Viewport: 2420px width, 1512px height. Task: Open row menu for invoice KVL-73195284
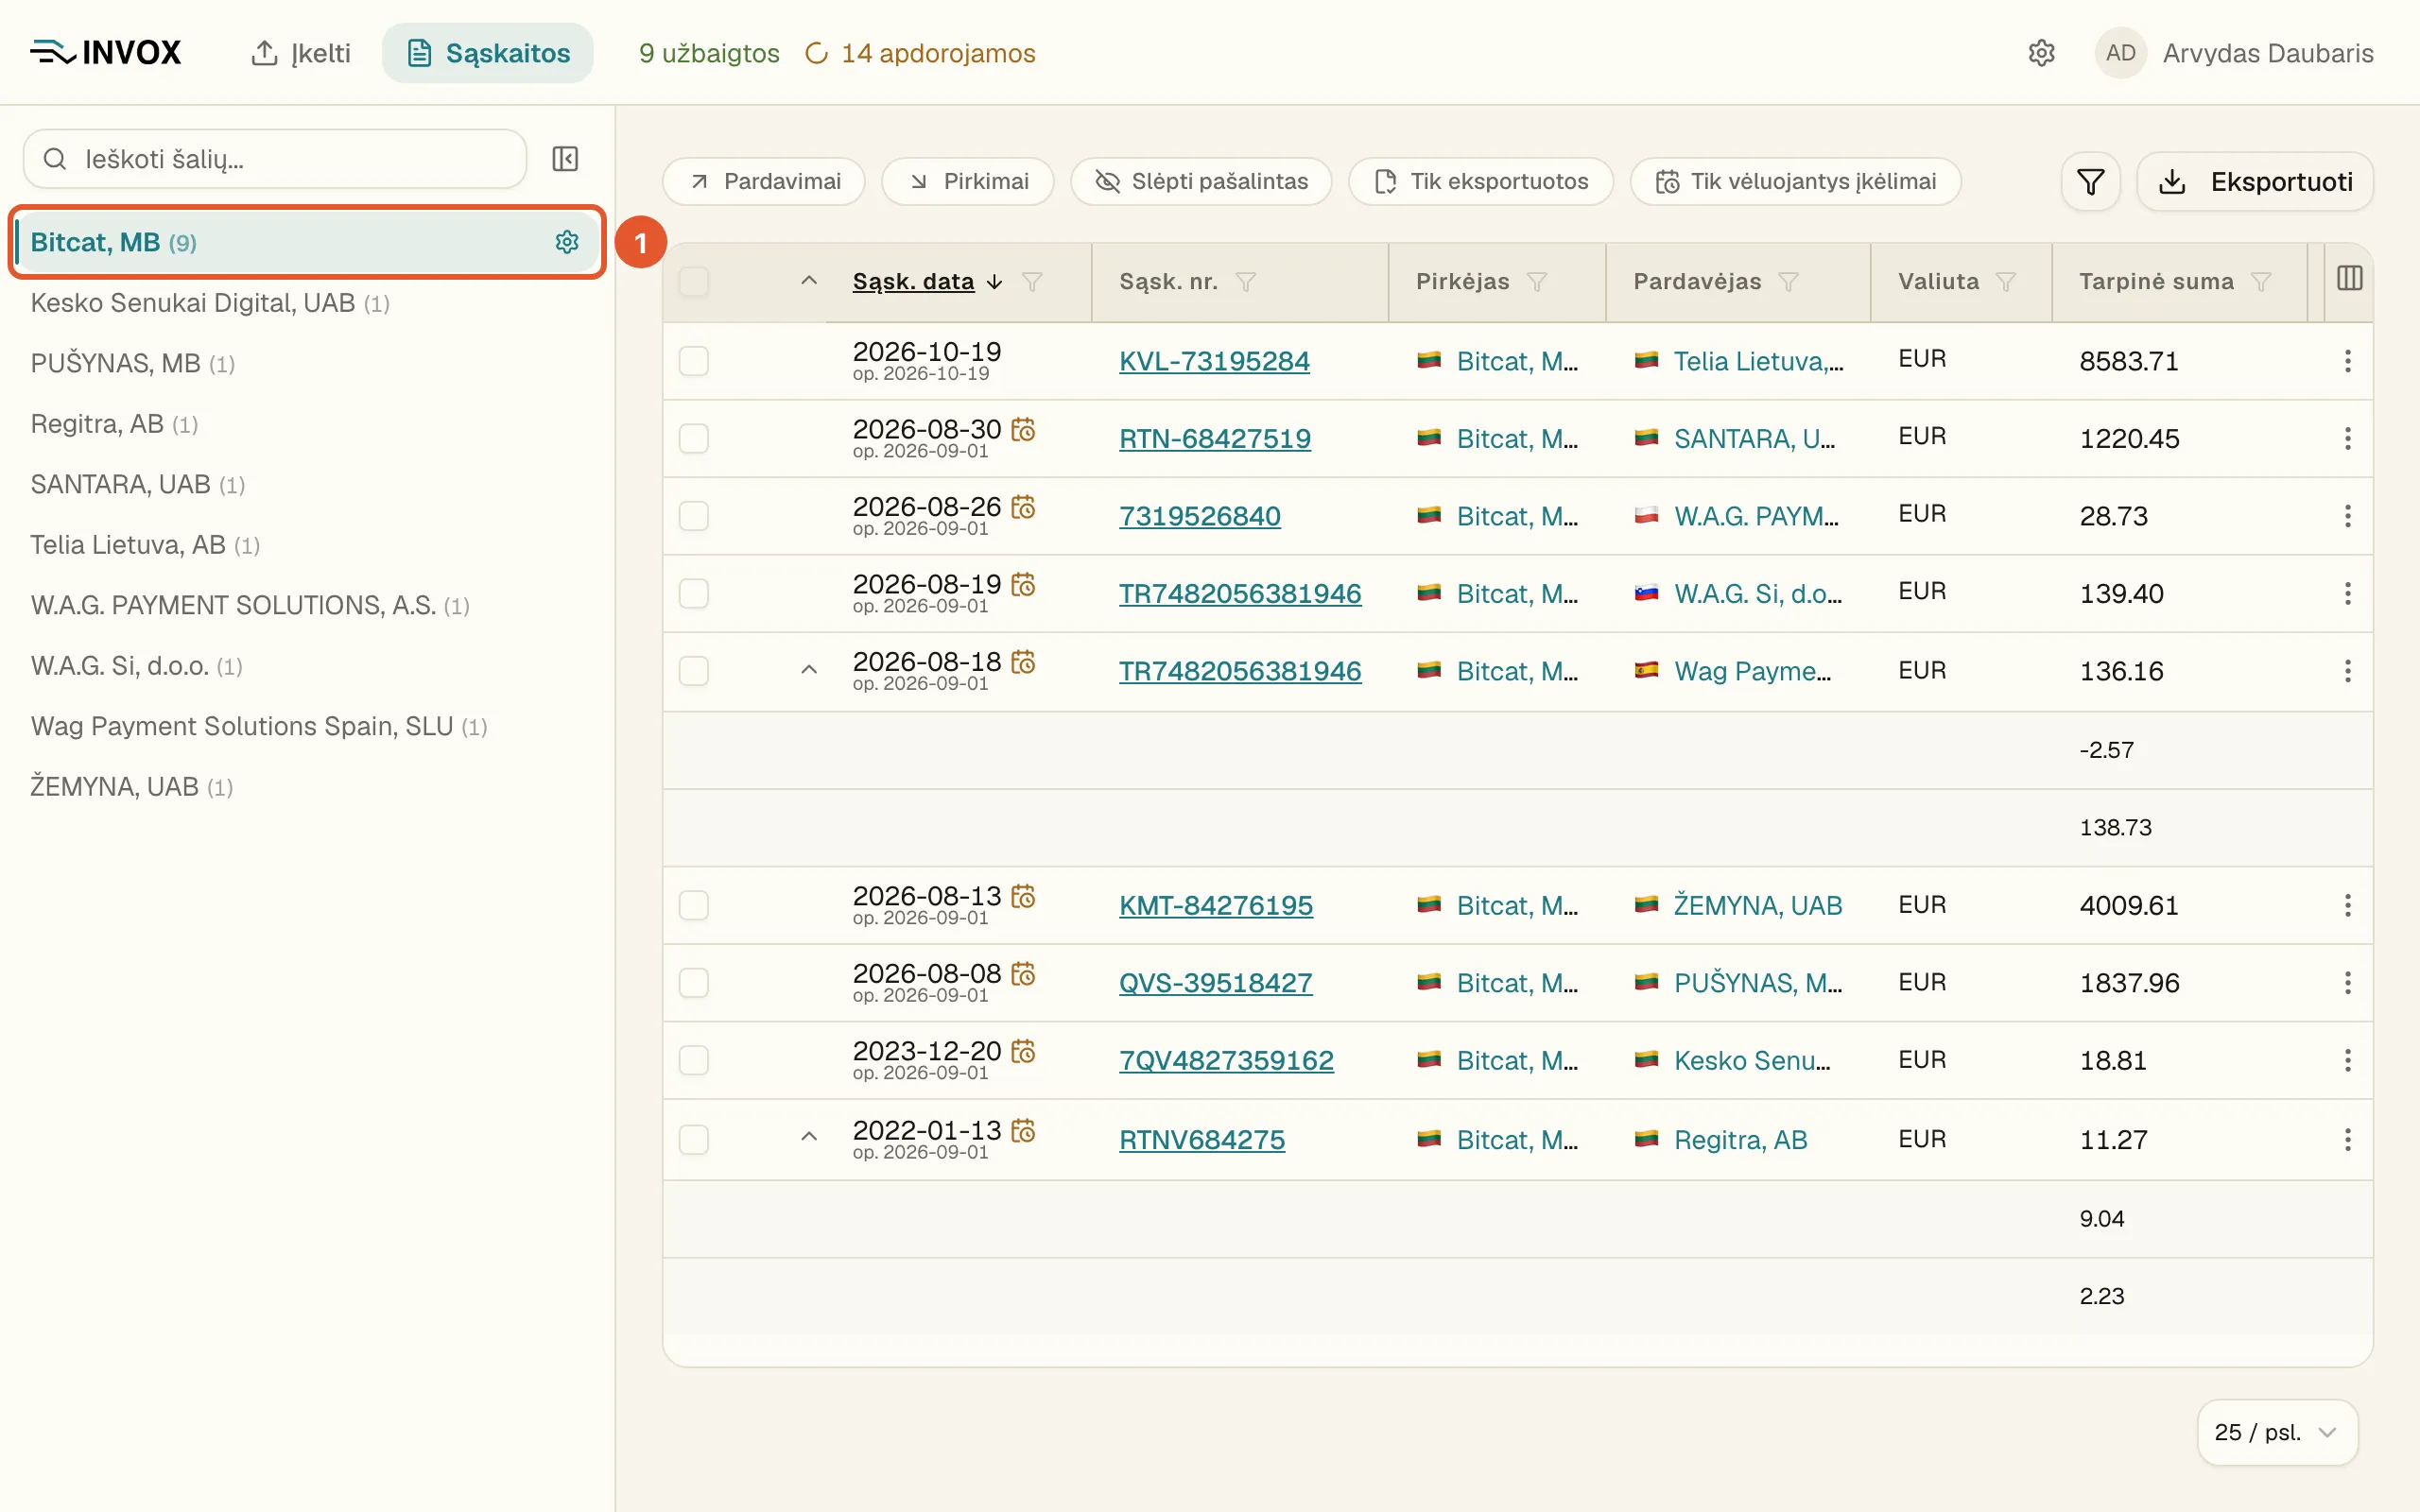click(x=2347, y=361)
